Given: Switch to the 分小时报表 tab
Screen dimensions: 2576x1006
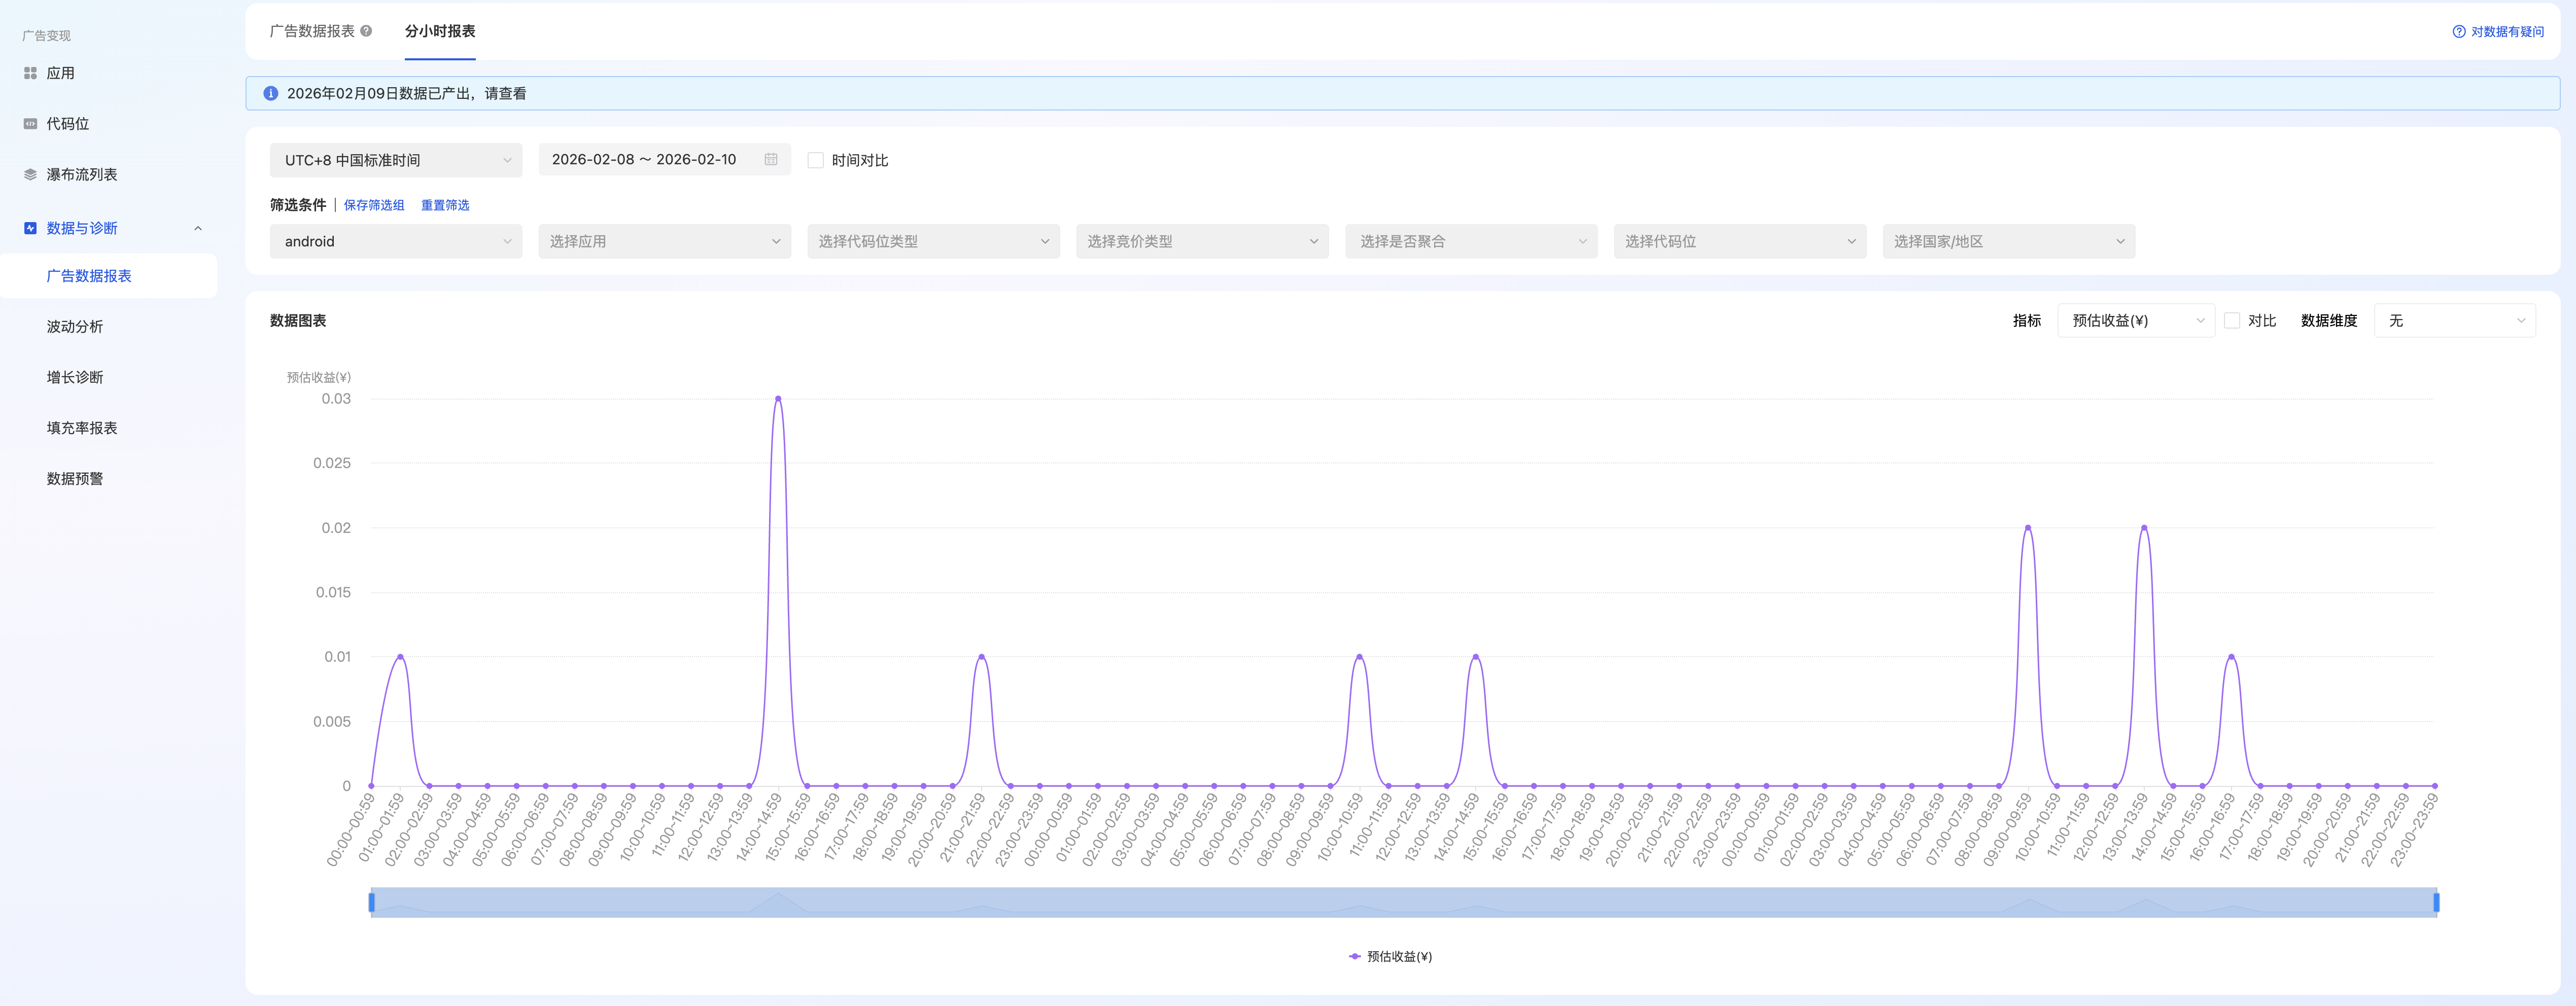Looking at the screenshot, I should tap(440, 31).
